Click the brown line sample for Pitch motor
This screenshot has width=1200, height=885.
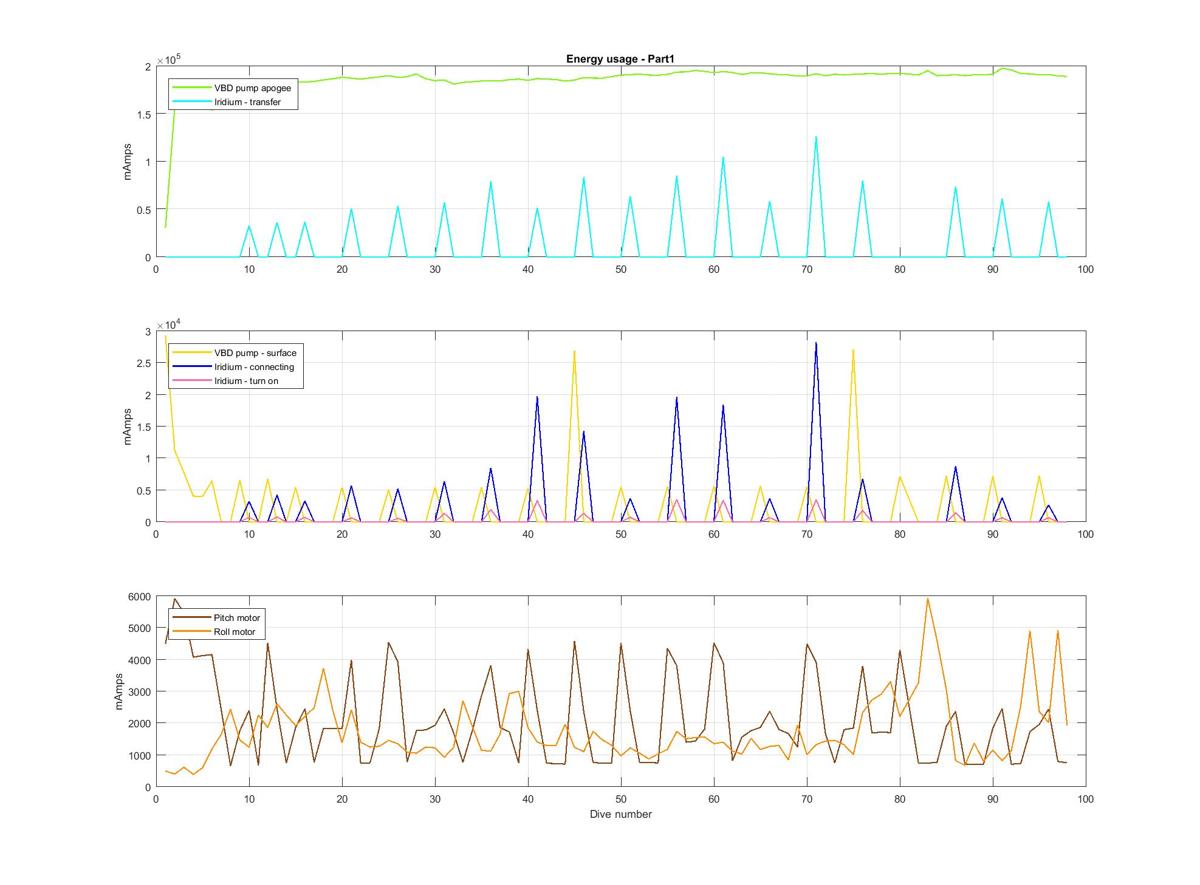[x=191, y=618]
